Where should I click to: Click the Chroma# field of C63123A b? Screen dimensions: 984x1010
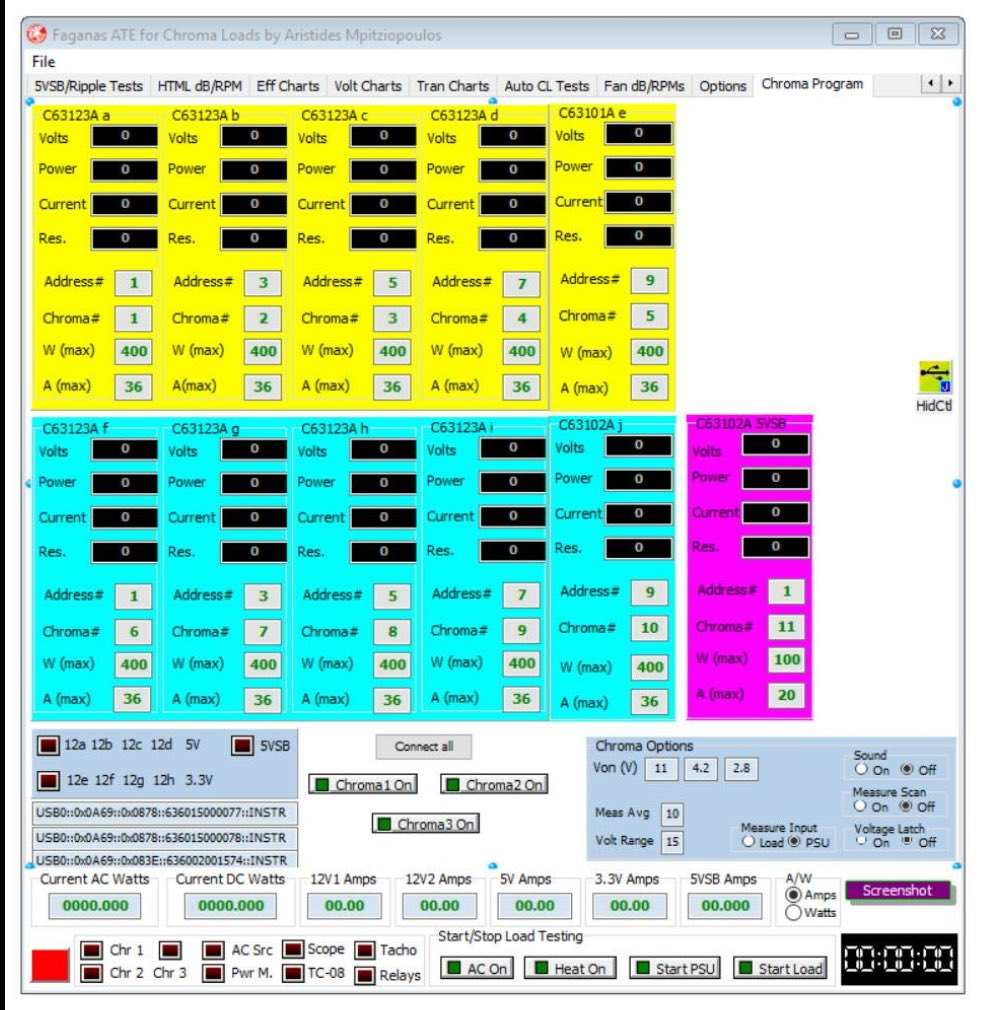pos(263,318)
